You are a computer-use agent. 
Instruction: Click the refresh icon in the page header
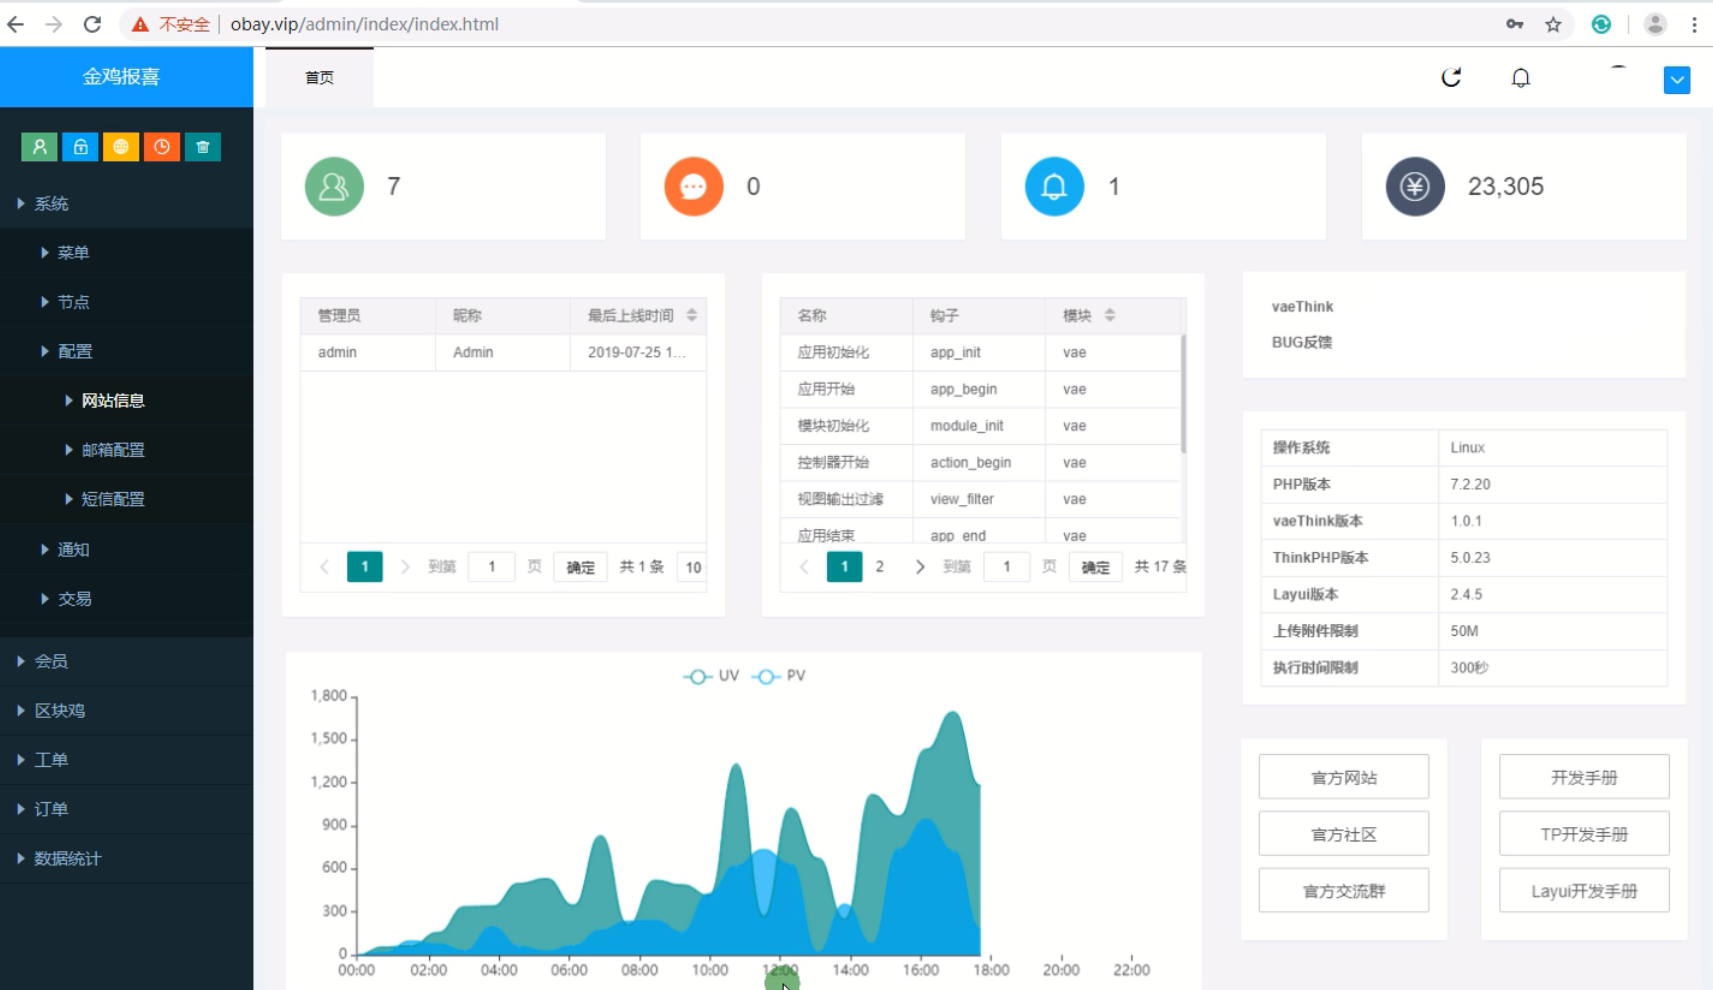tap(1451, 78)
